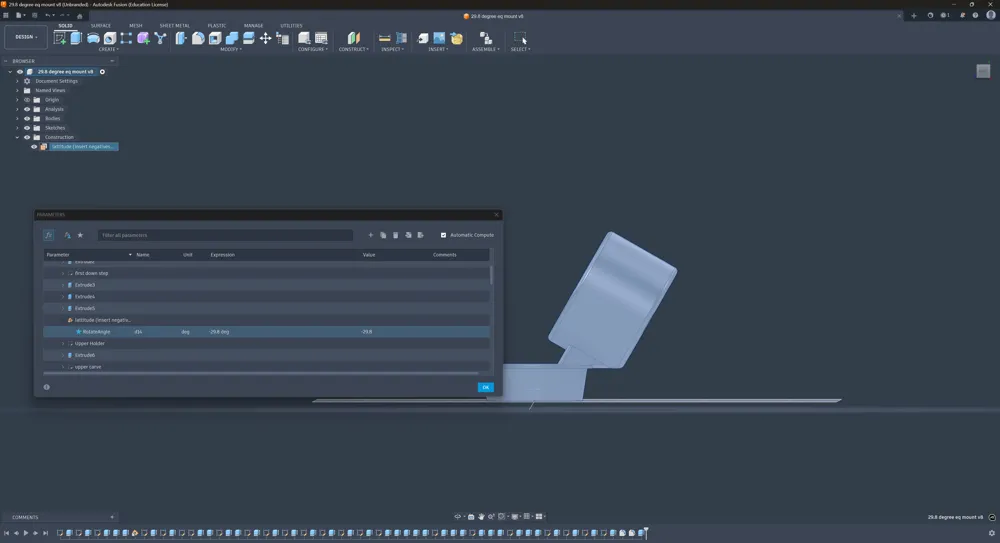This screenshot has height=543, width=1000.
Task: Activate component radio button beside document name
Action: (102, 71)
